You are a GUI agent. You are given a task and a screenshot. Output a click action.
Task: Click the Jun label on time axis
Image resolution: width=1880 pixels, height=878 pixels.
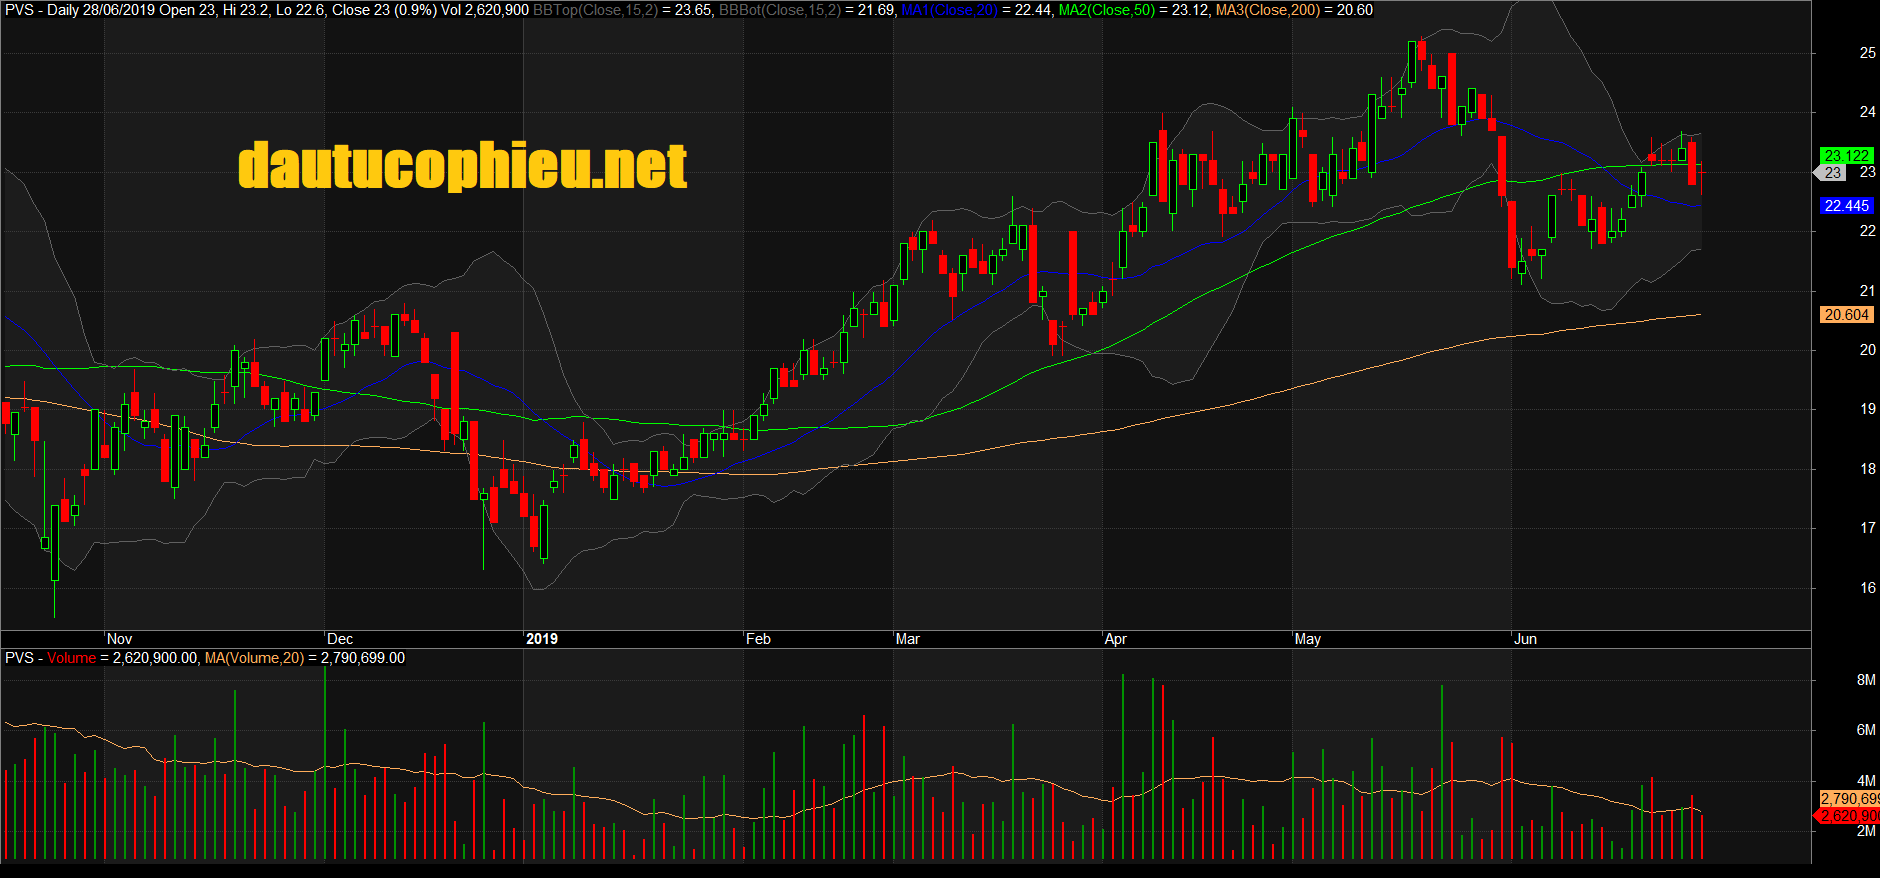tap(1526, 639)
